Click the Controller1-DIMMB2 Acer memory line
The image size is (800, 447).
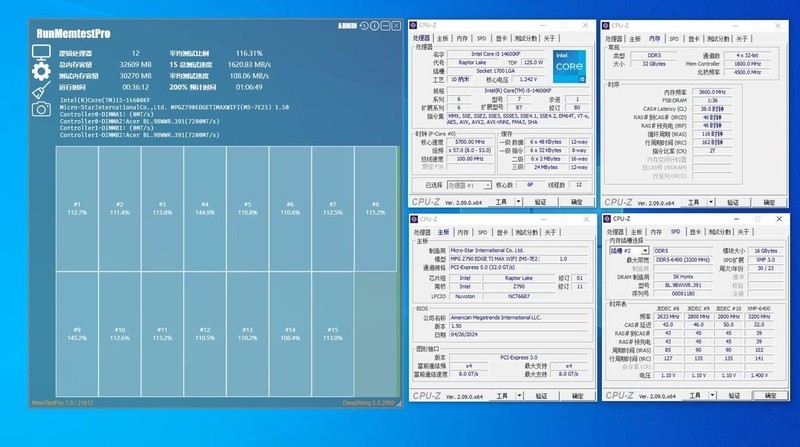[x=139, y=135]
